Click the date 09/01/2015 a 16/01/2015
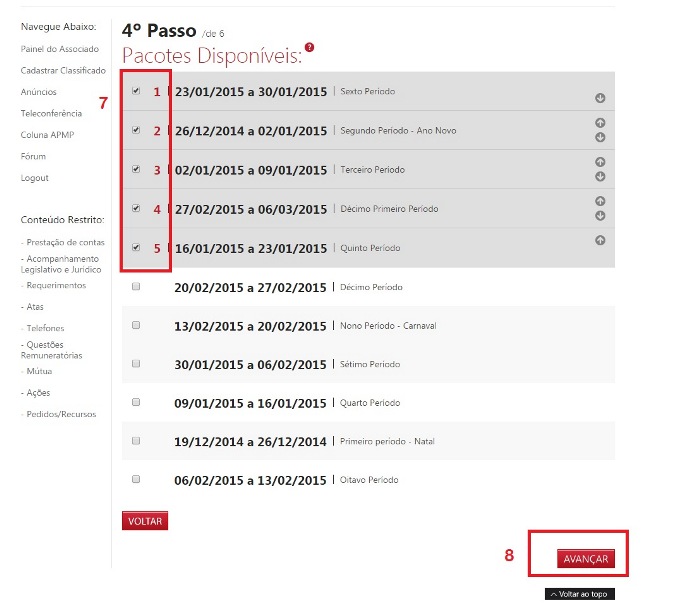700x604 pixels. pos(250,404)
